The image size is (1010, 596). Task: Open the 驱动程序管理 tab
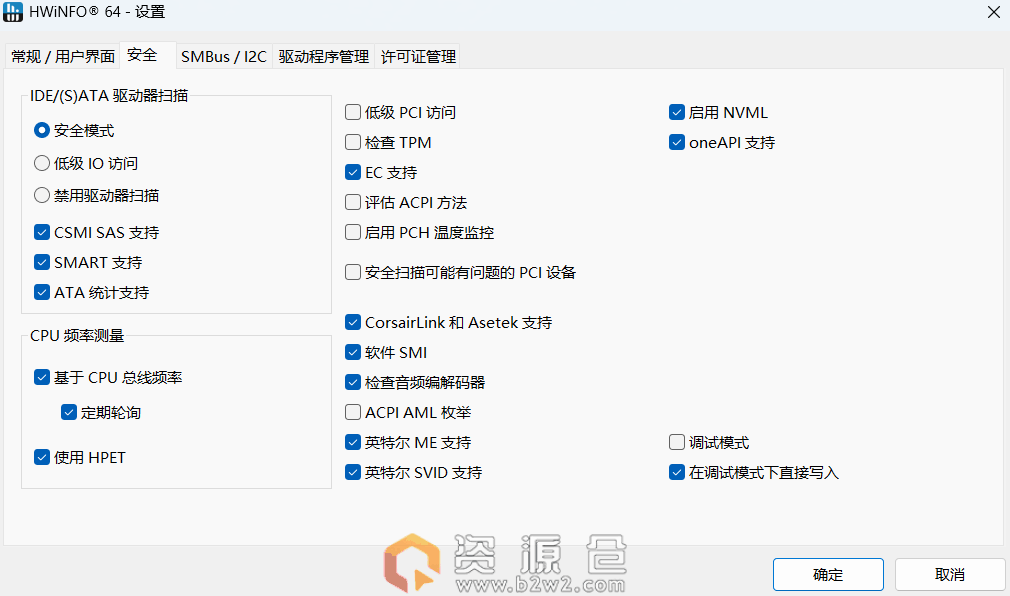click(x=324, y=57)
